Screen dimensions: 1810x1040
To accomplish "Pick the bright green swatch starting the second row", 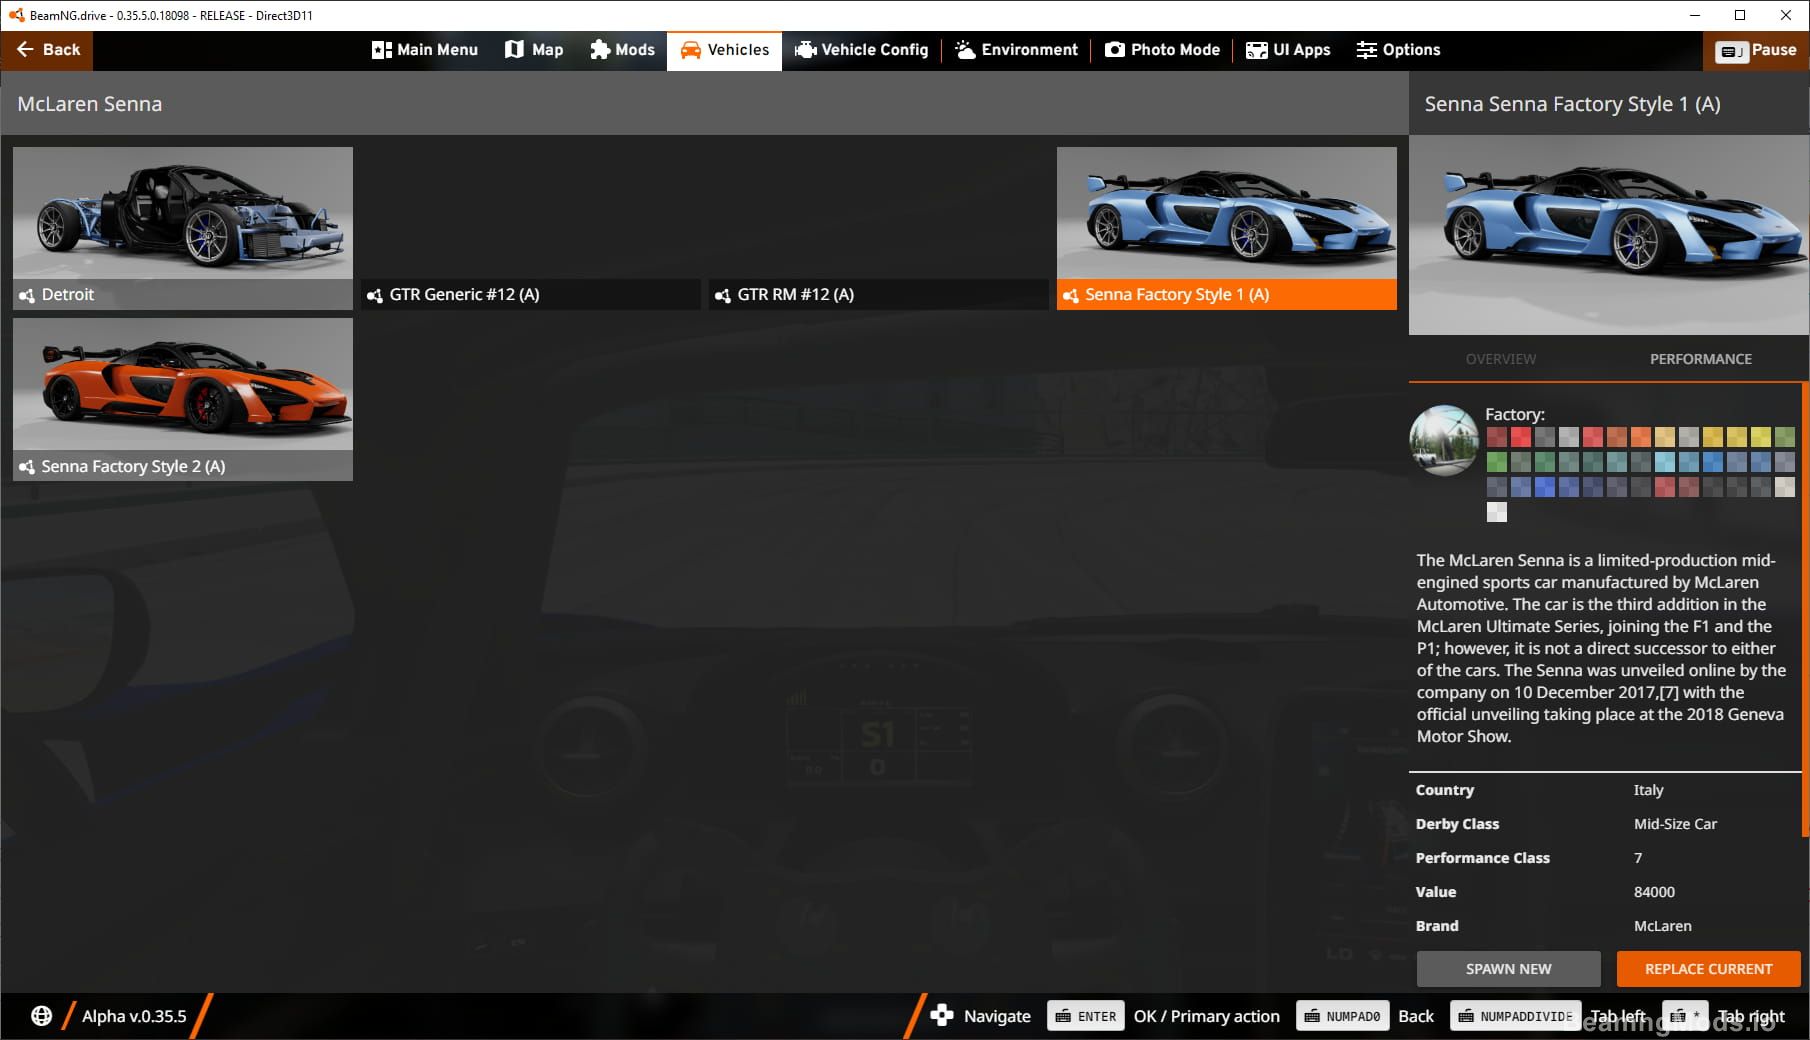I will pos(1497,462).
